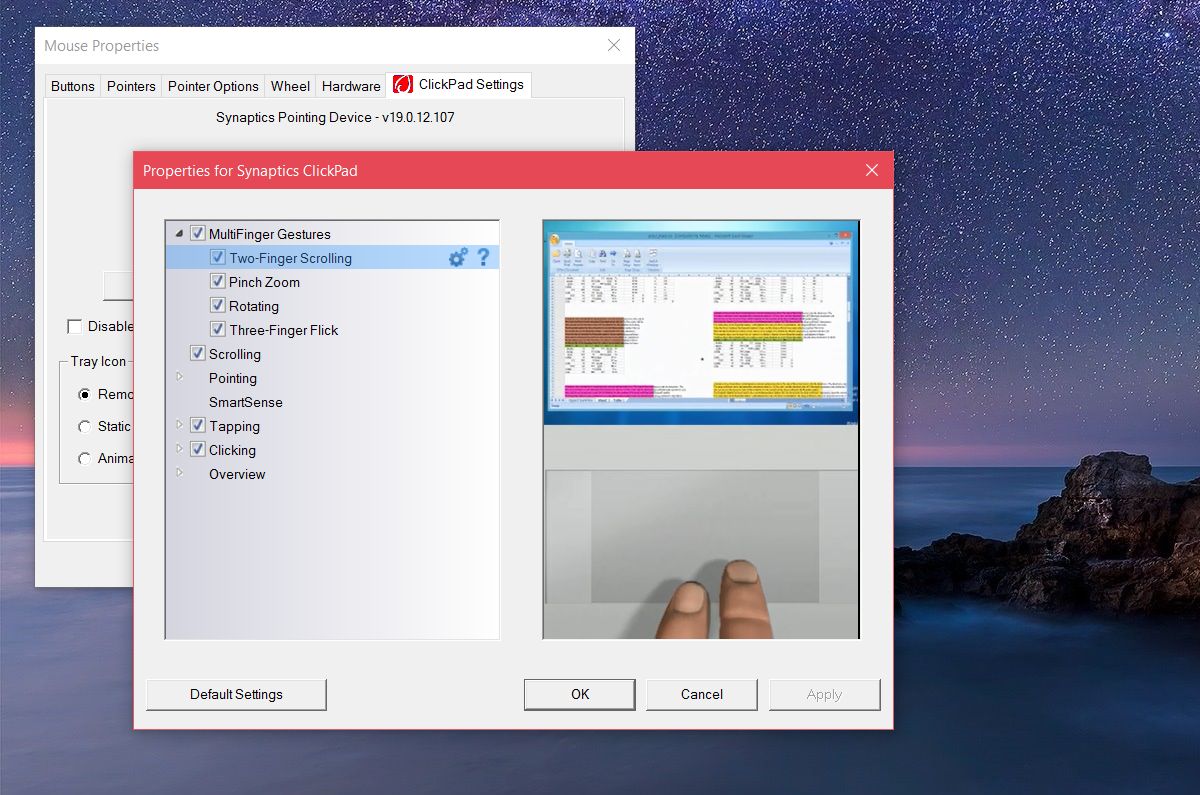1200x795 pixels.
Task: Select Remove tray icon radio option
Action: point(85,394)
